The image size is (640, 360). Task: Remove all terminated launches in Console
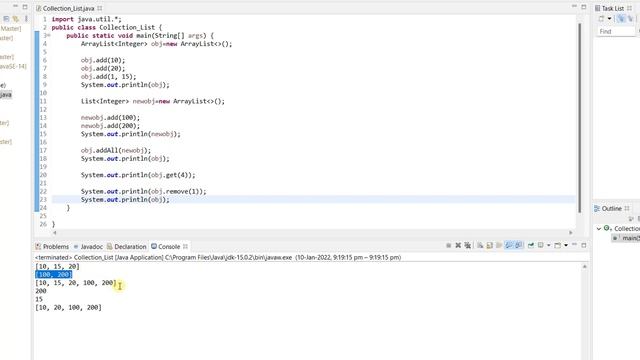(x=468, y=245)
